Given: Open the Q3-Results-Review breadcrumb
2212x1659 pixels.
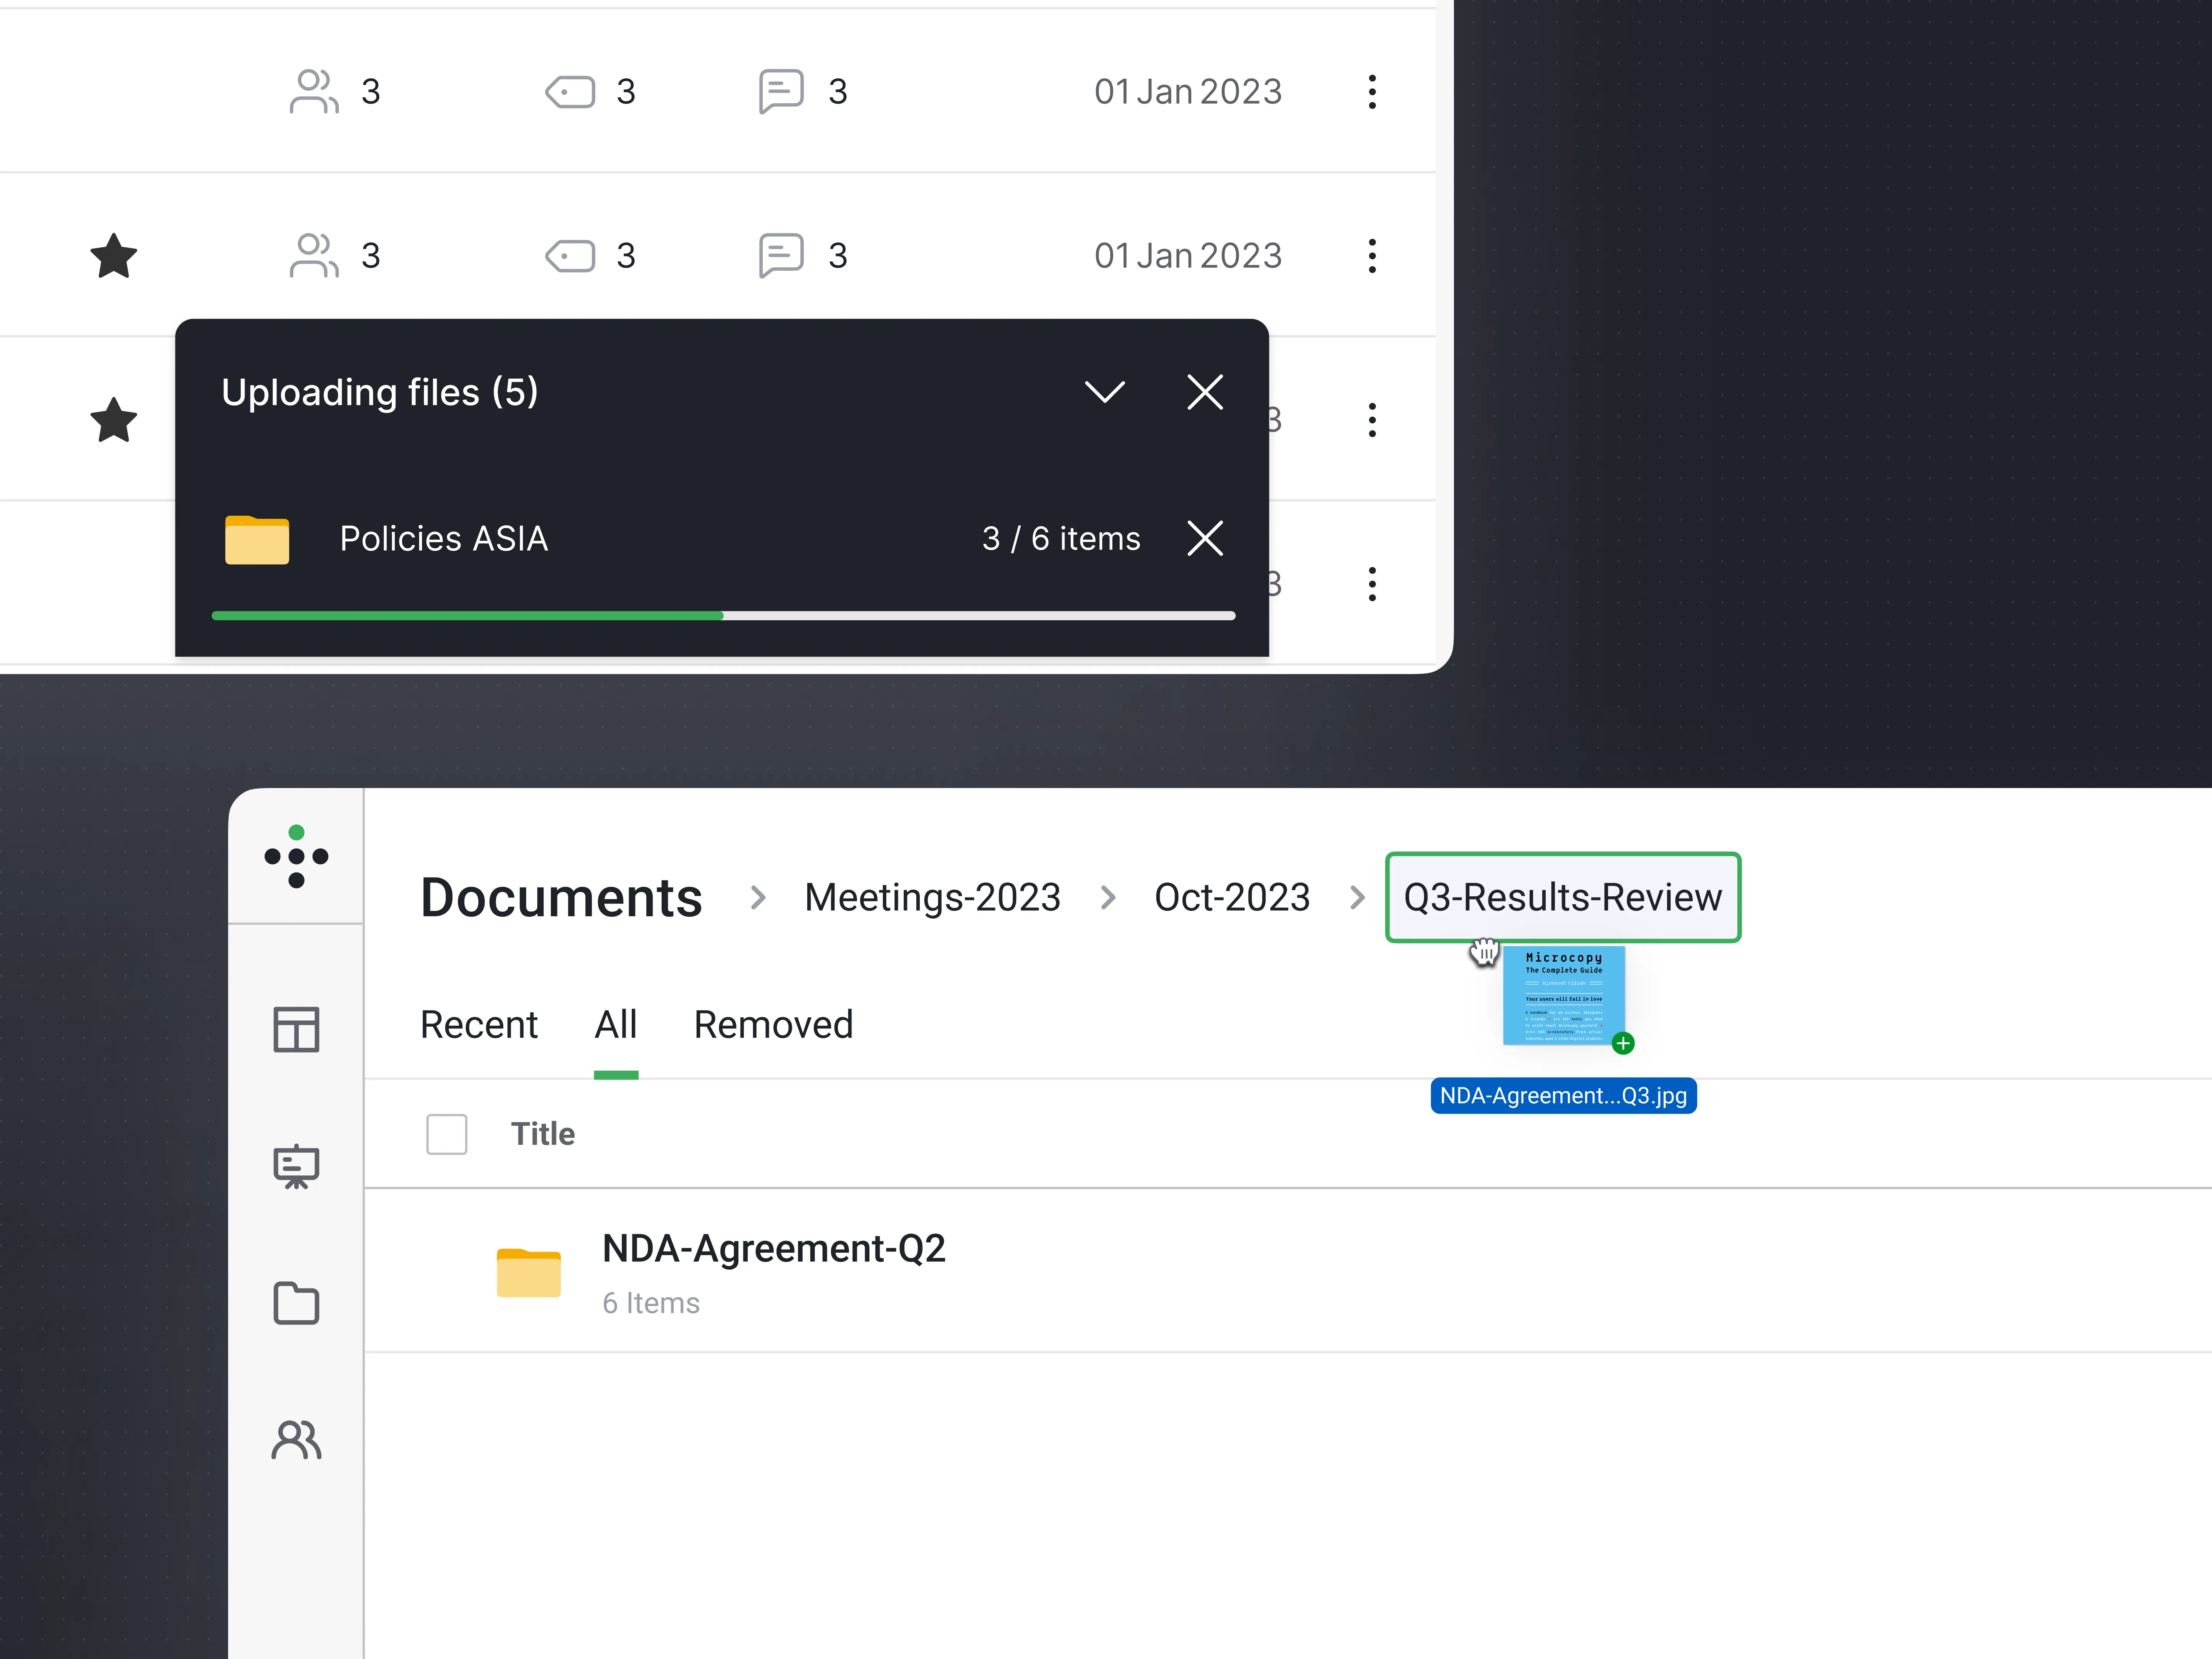Looking at the screenshot, I should pyautogui.click(x=1563, y=897).
